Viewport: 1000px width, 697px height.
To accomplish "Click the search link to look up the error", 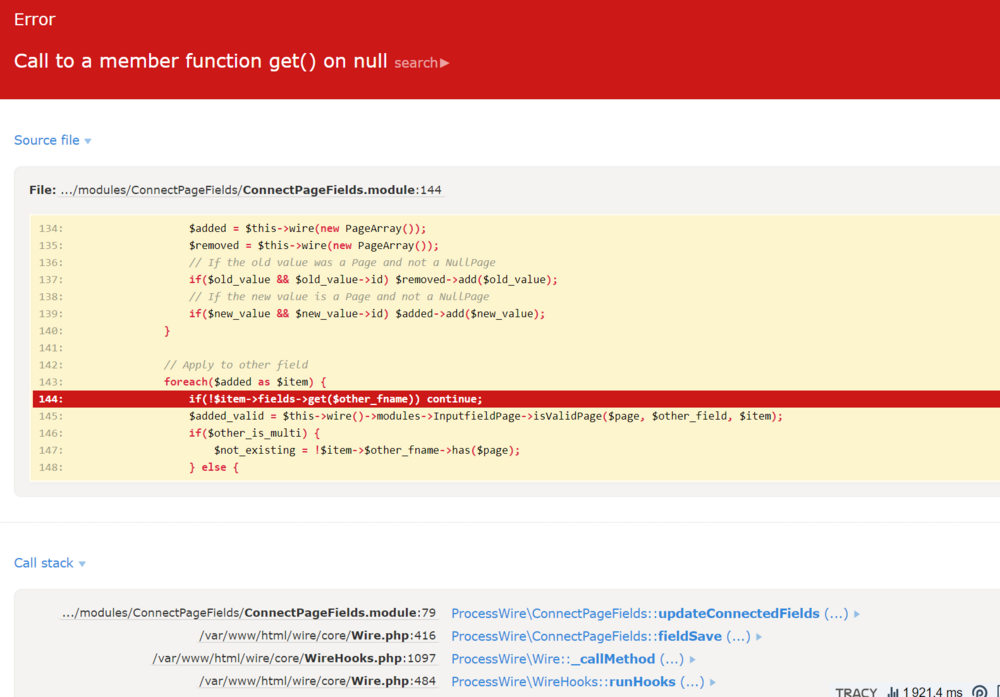I will coord(415,63).
